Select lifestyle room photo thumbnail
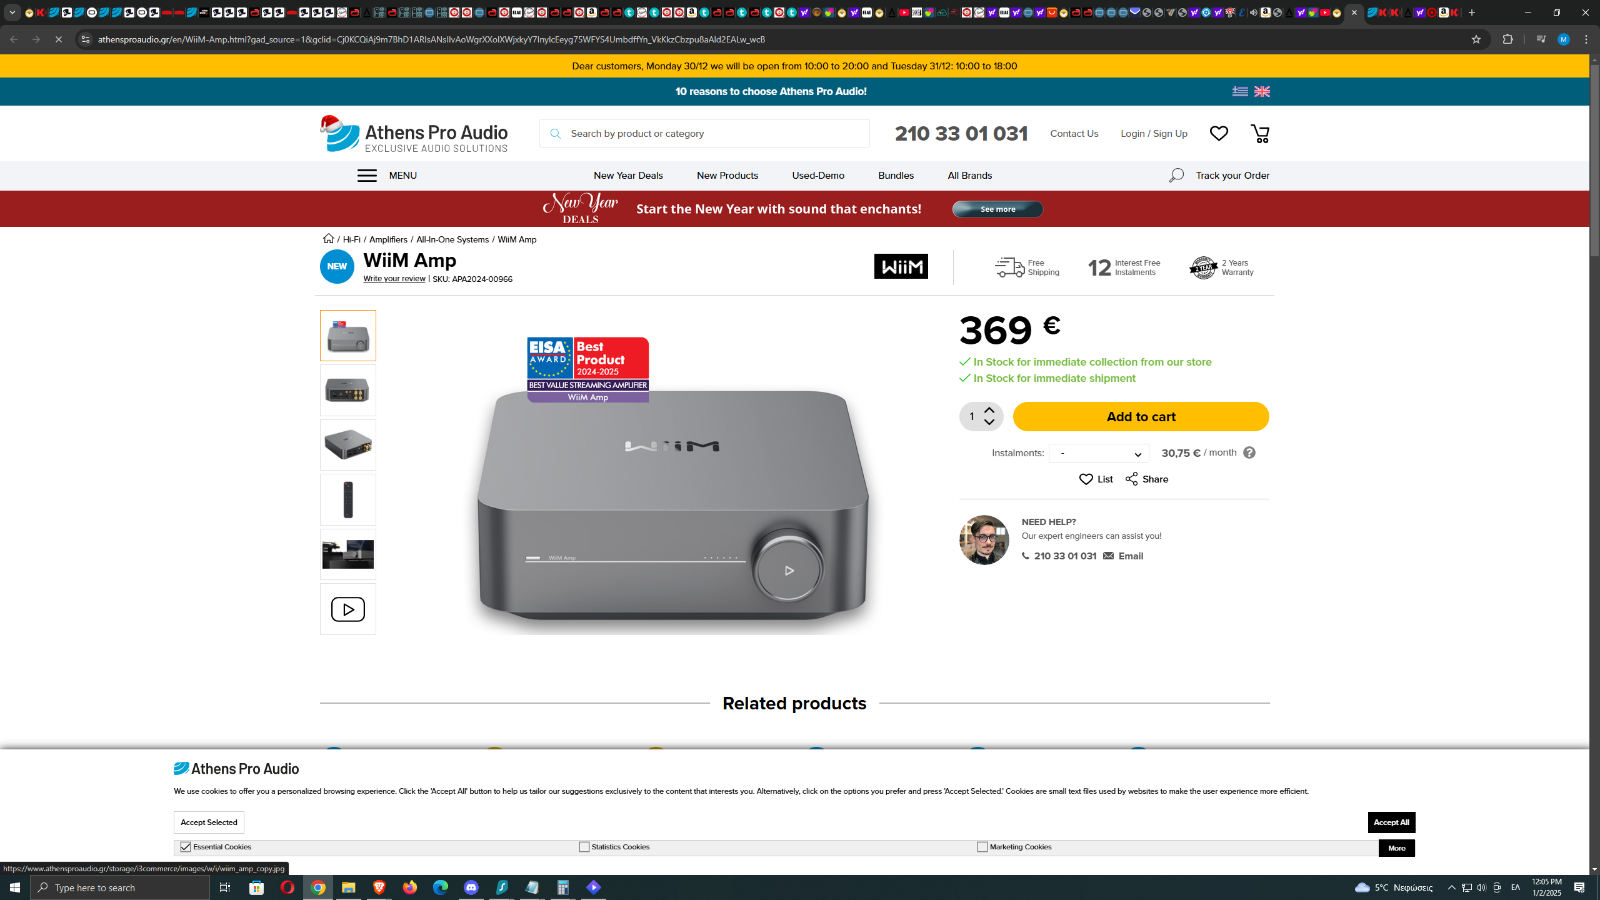 tap(348, 554)
